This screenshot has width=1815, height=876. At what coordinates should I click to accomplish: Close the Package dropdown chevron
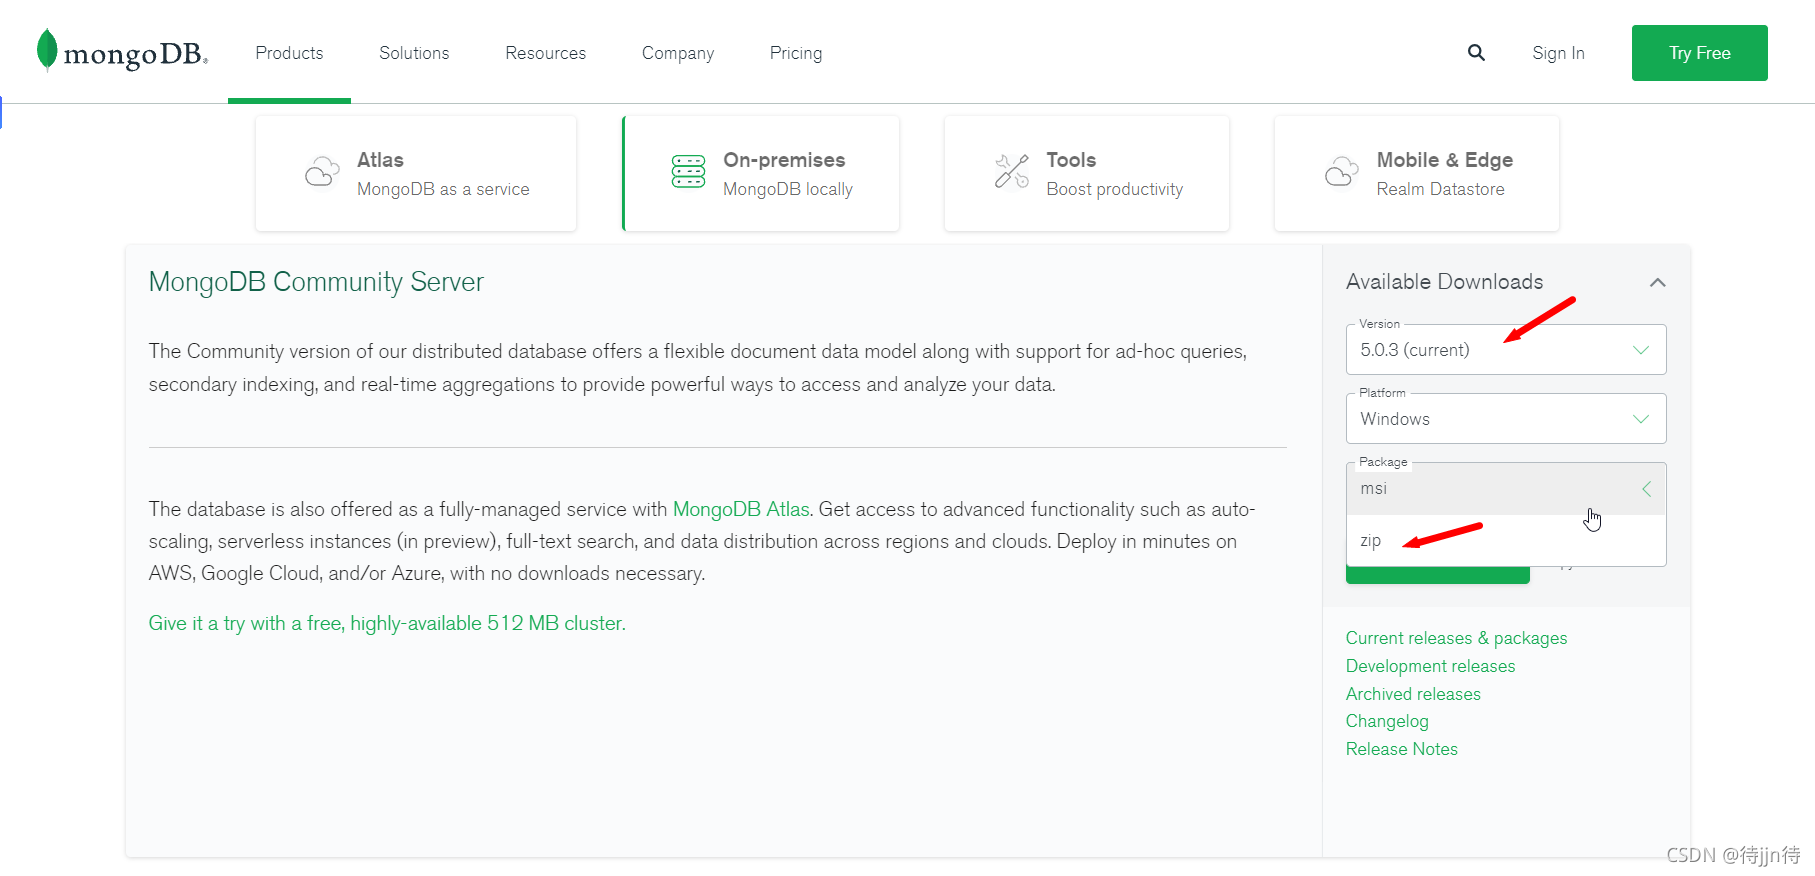[1646, 489]
